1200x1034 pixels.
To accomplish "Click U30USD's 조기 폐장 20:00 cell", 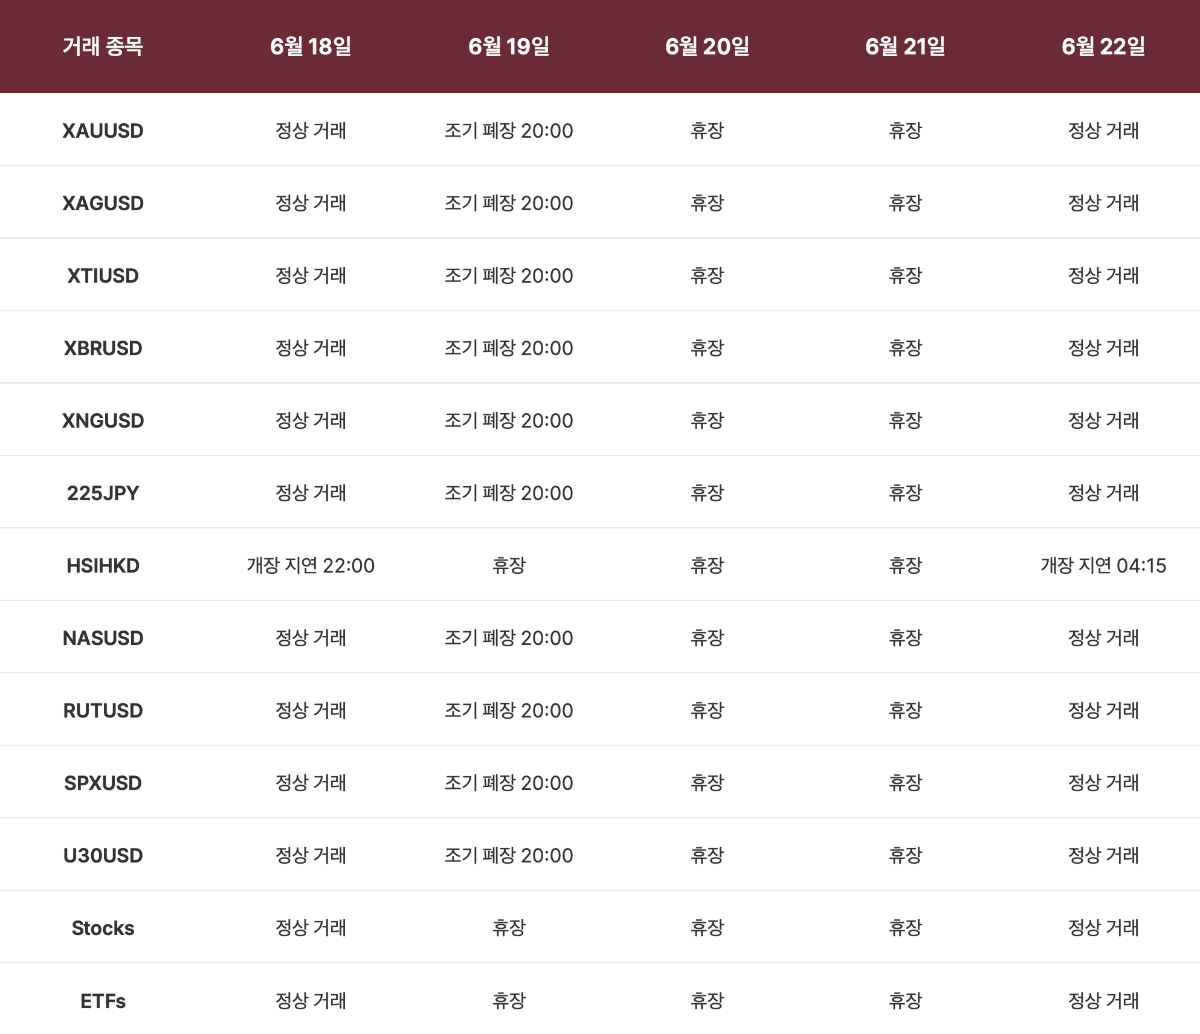I will coord(509,856).
